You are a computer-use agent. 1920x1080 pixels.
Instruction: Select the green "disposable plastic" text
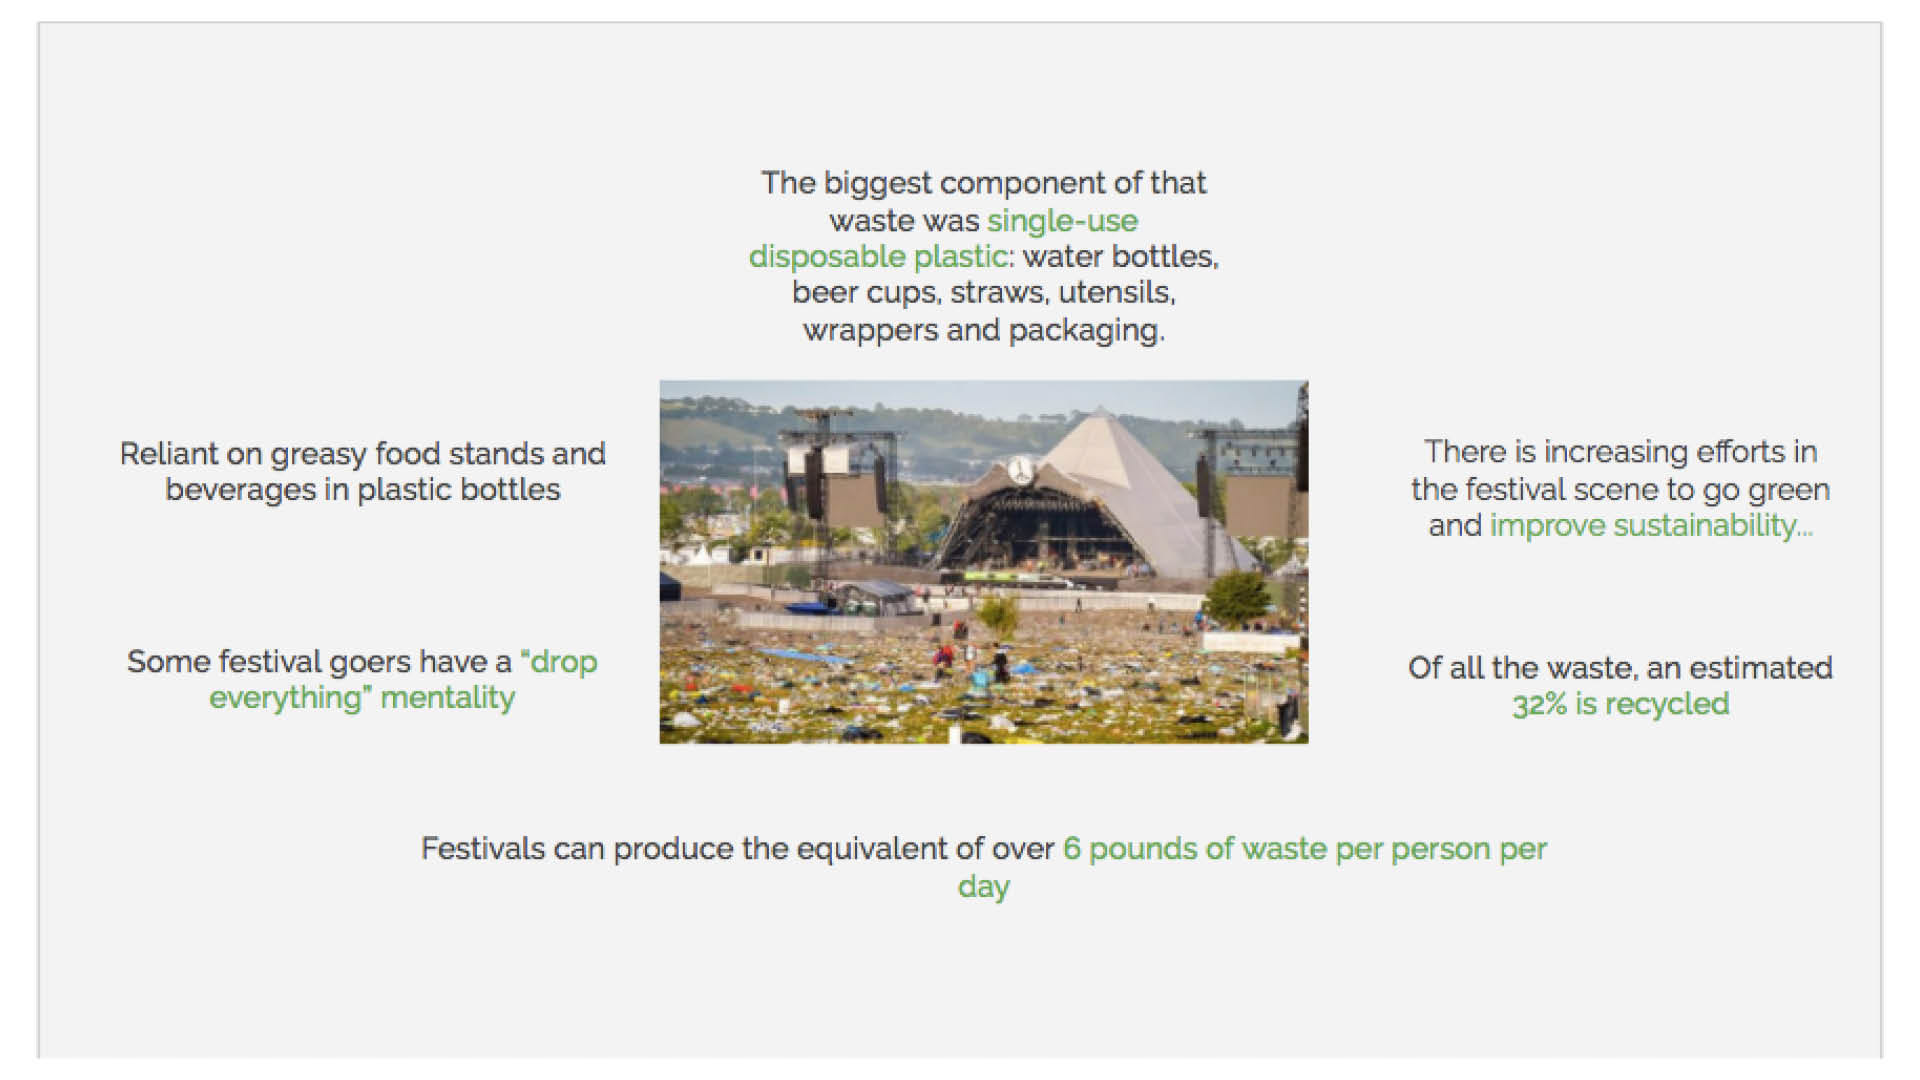point(878,257)
